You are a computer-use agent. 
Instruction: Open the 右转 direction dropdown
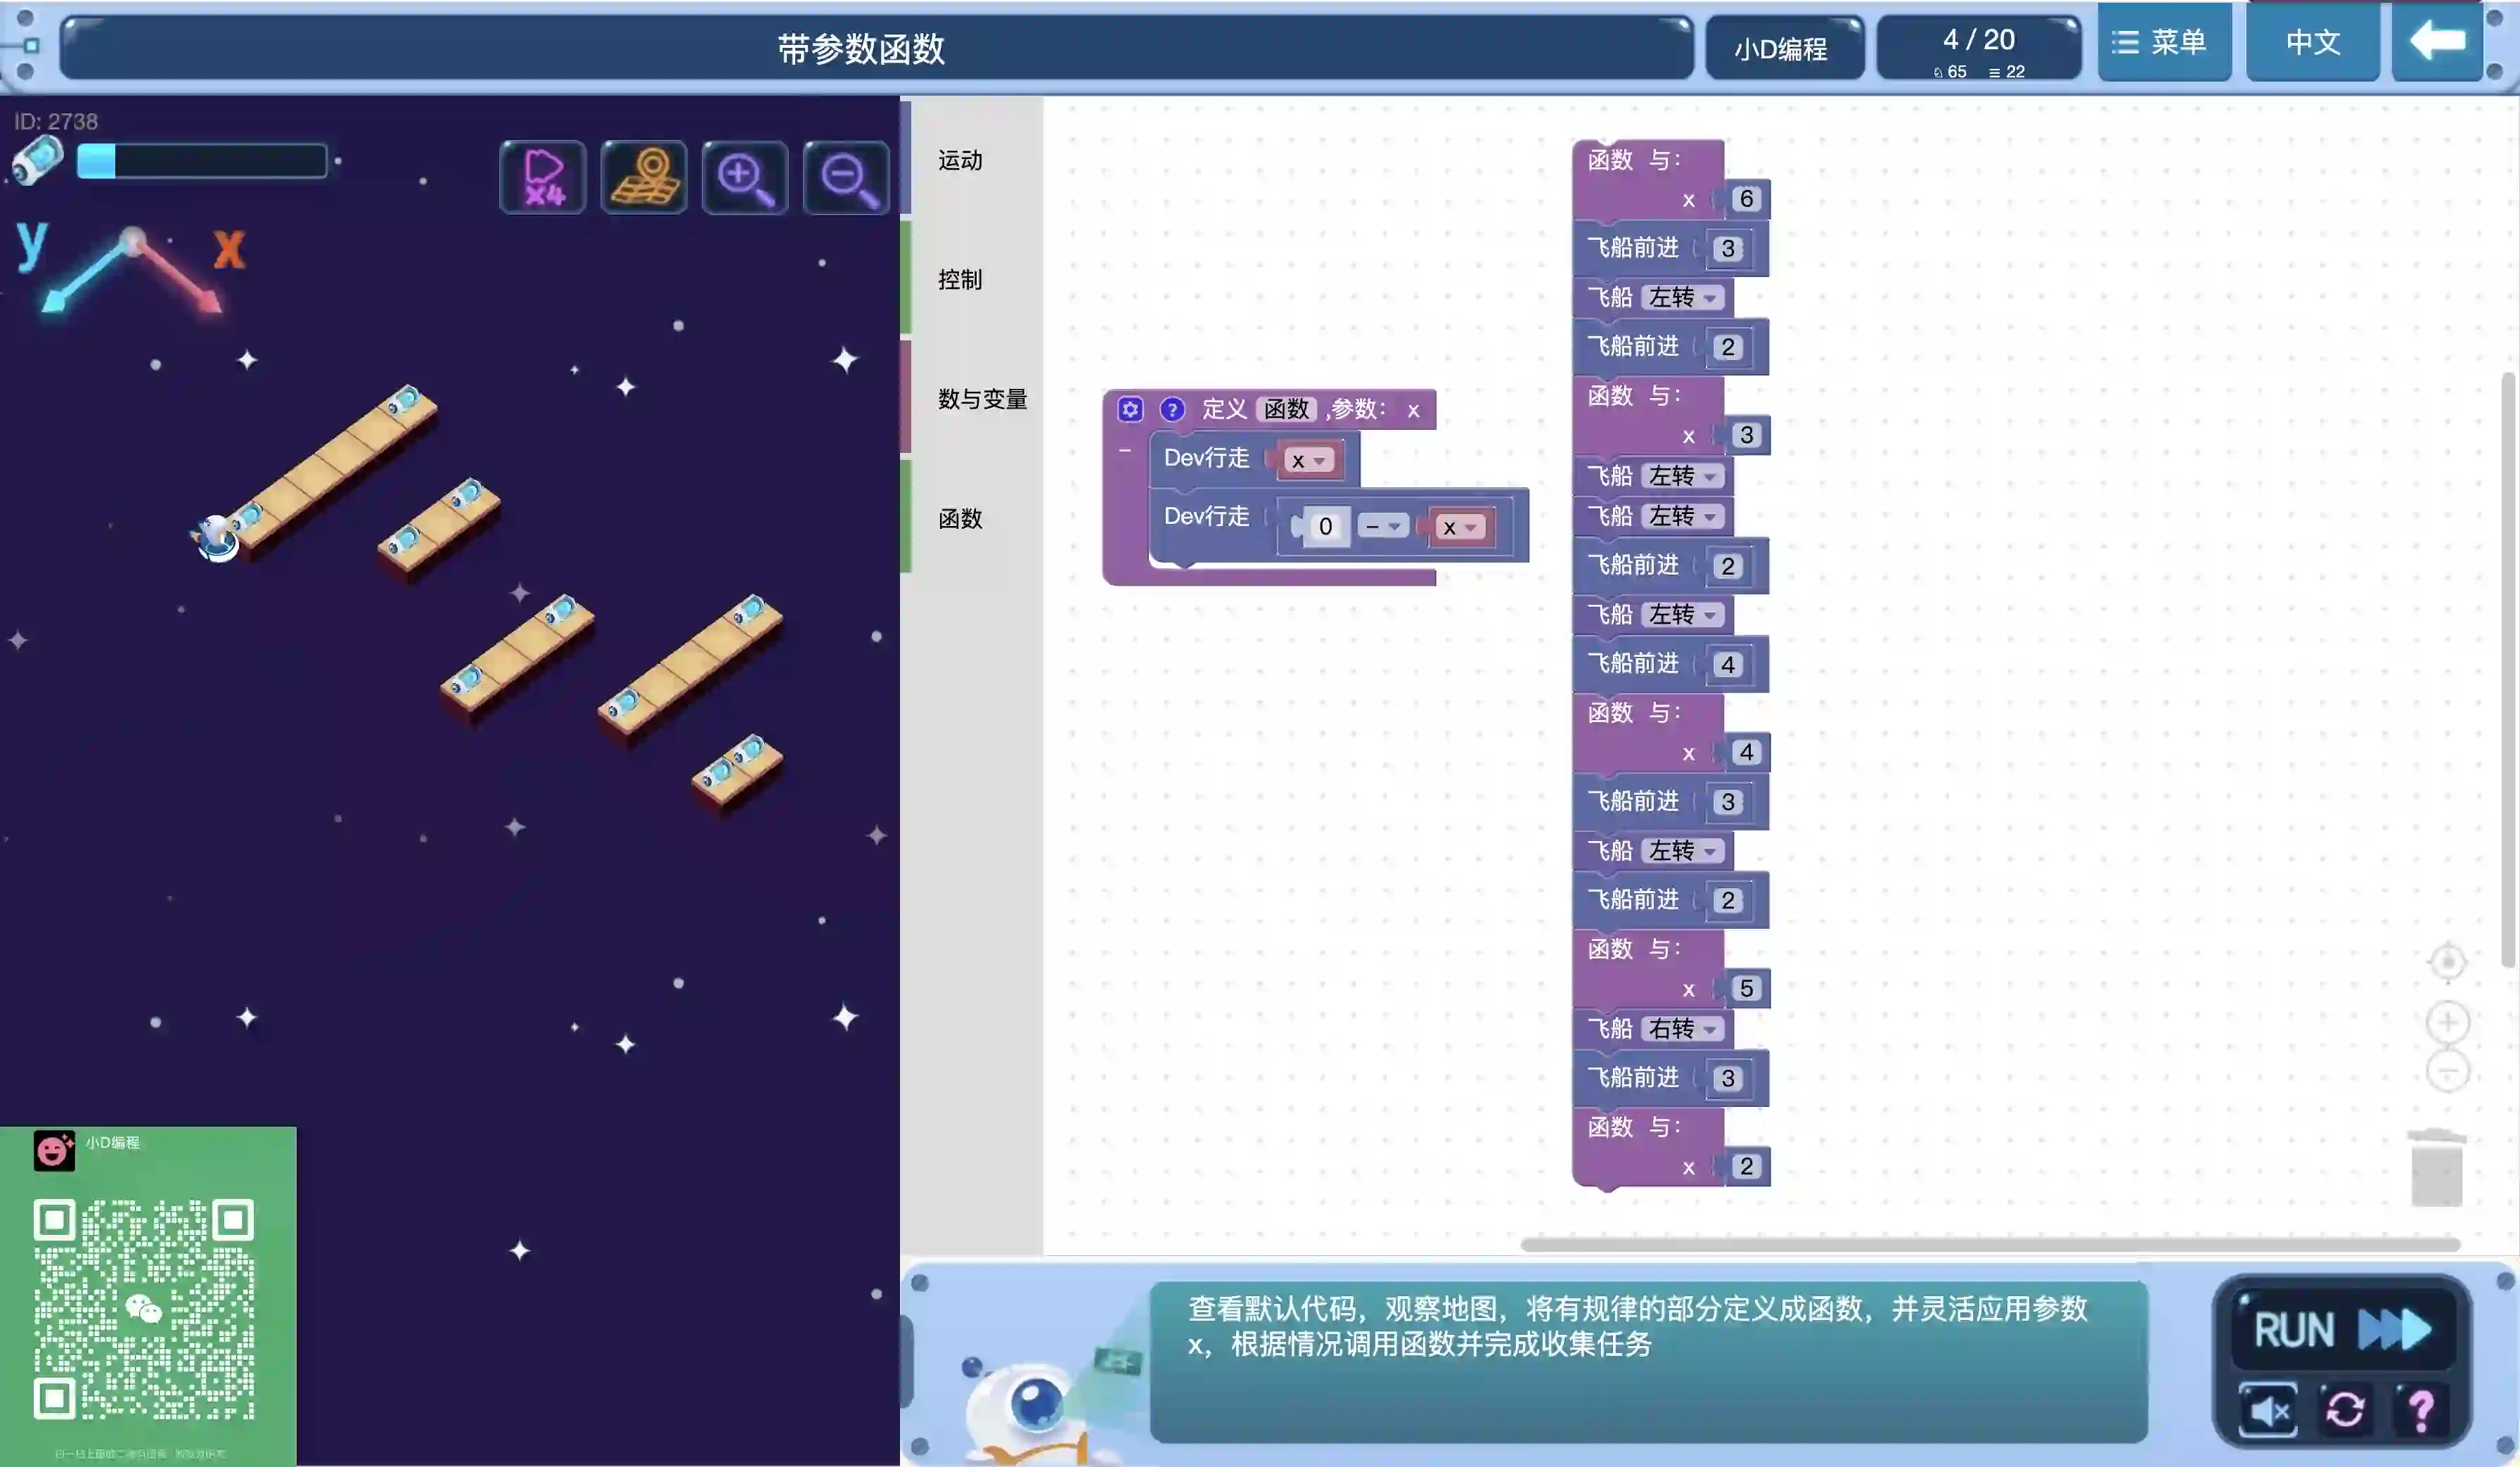coord(1684,1029)
